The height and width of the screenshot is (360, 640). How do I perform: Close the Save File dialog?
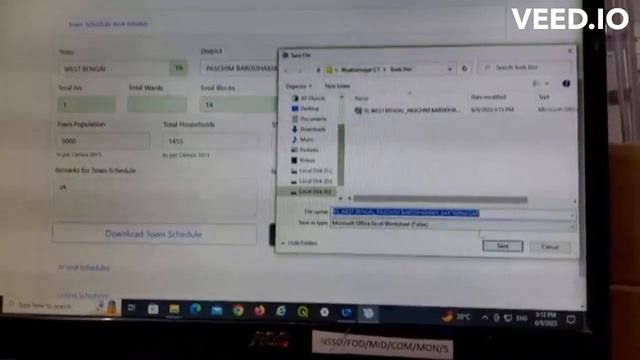(570, 51)
